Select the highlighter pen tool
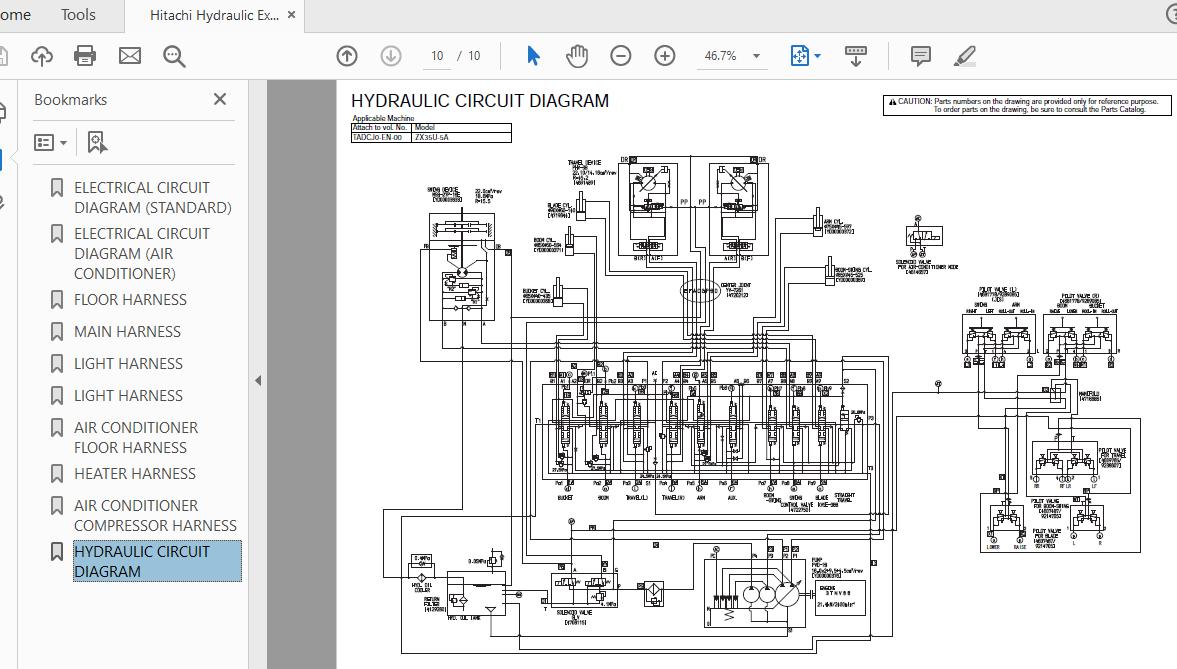The image size is (1177, 669). [965, 56]
